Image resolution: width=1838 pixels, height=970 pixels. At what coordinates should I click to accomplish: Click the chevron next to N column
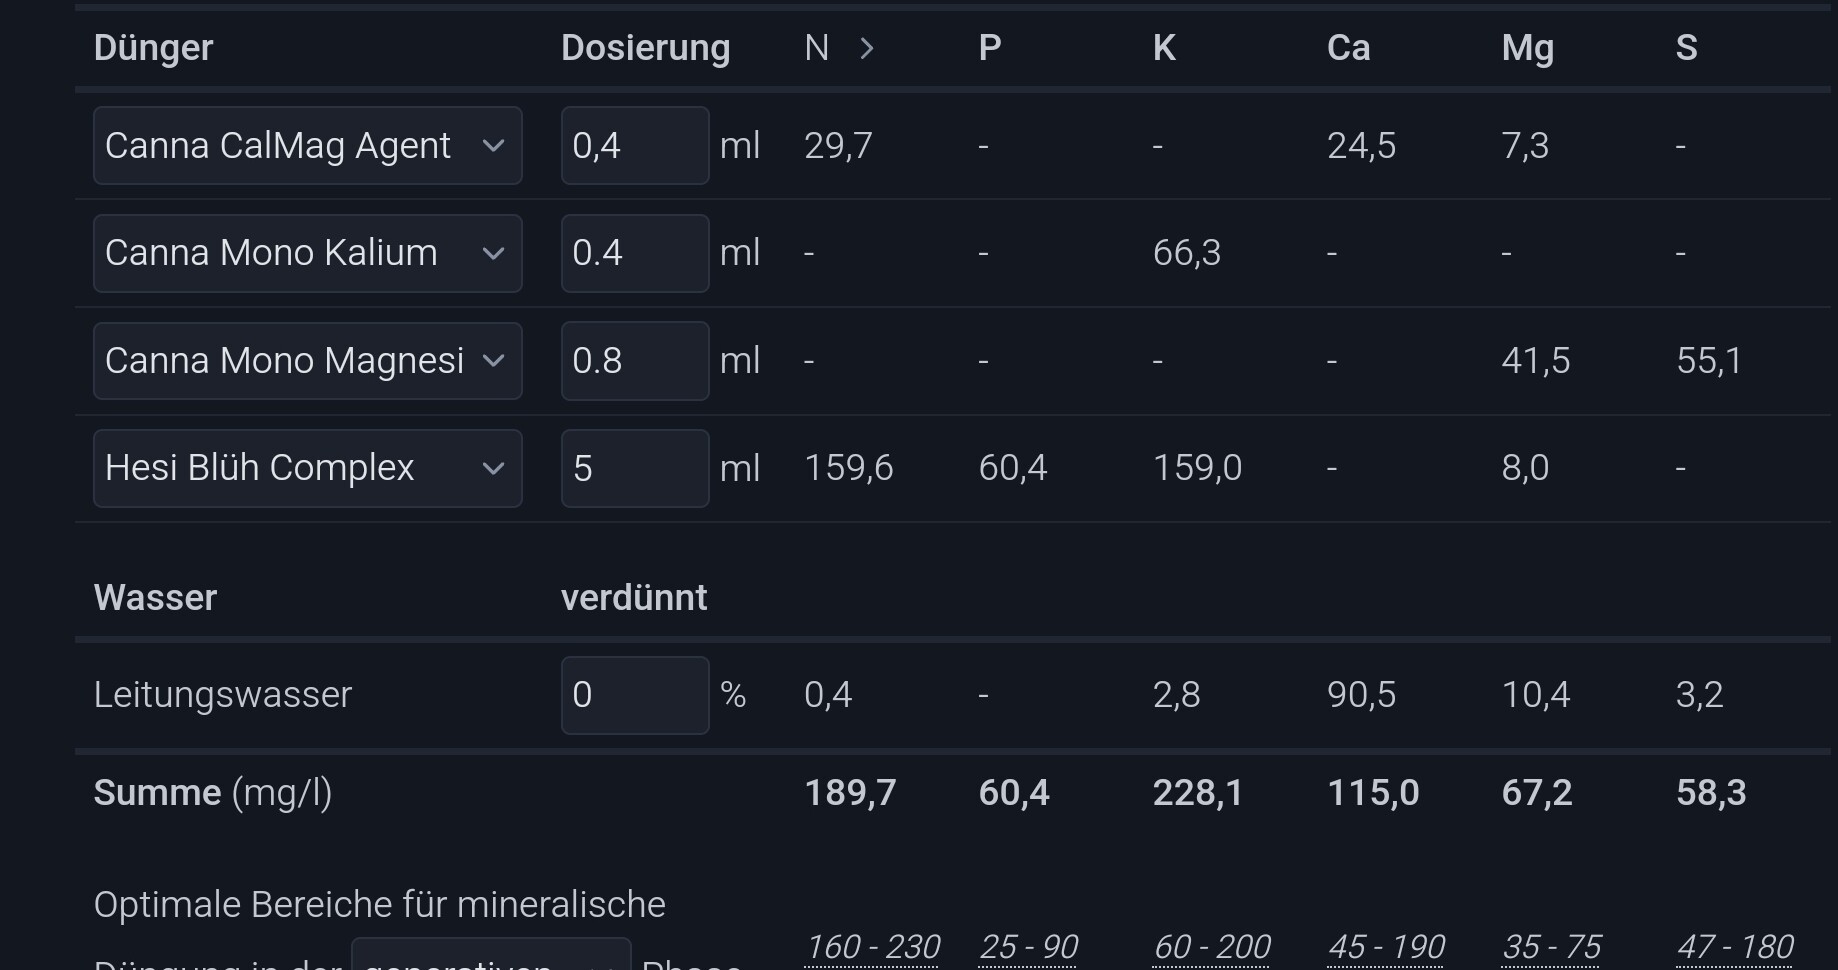pyautogui.click(x=867, y=48)
